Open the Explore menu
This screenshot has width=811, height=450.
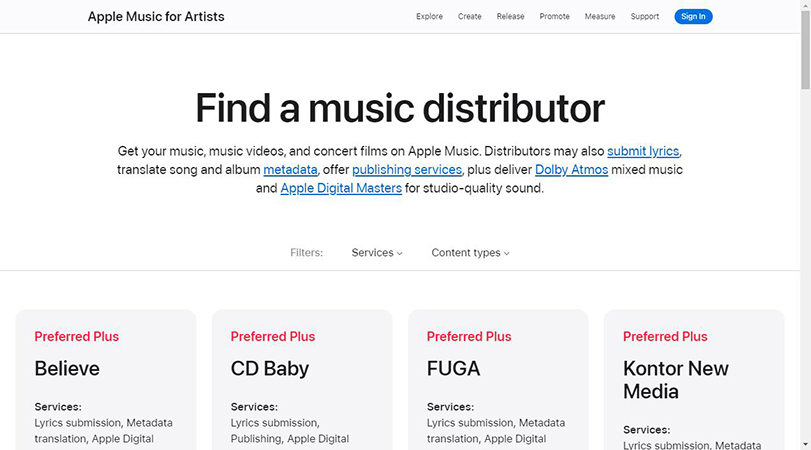(x=429, y=17)
